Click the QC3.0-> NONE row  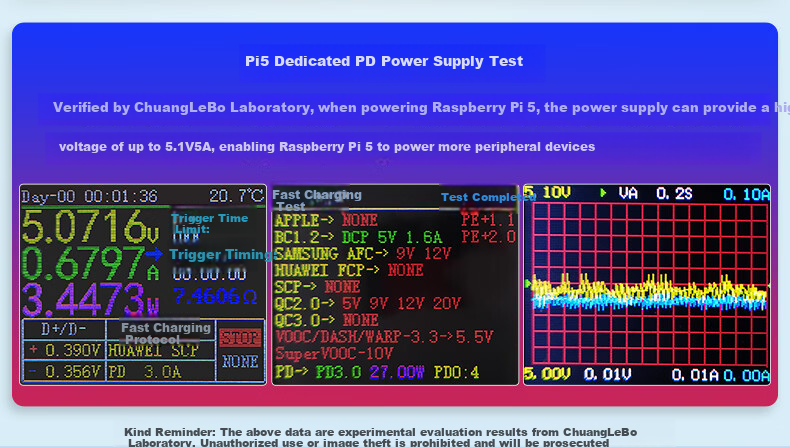pyautogui.click(x=326, y=320)
